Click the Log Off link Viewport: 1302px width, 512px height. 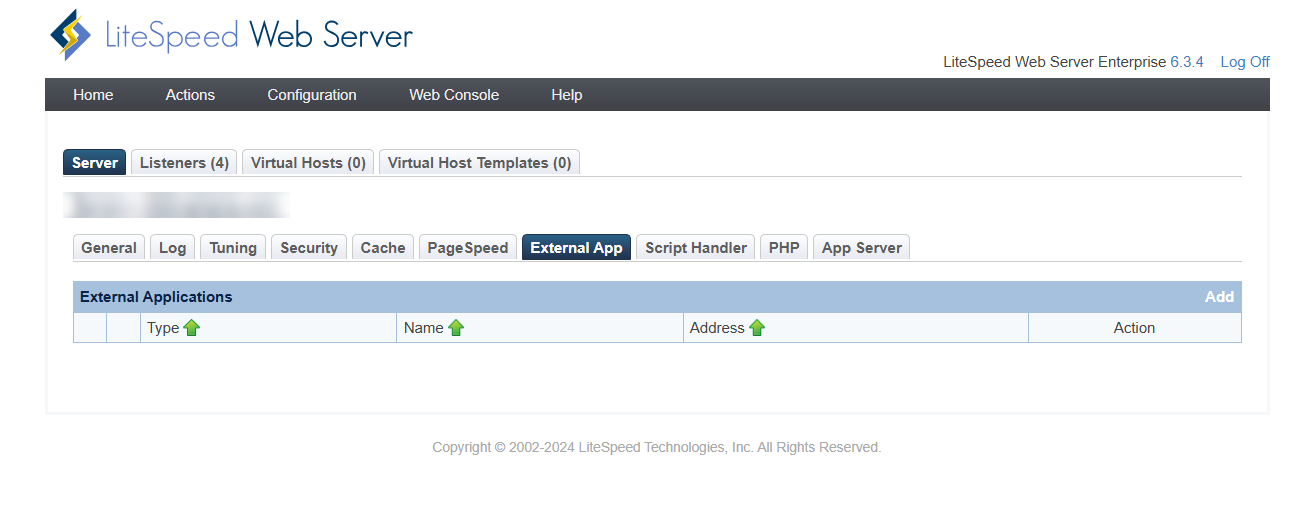pos(1245,62)
